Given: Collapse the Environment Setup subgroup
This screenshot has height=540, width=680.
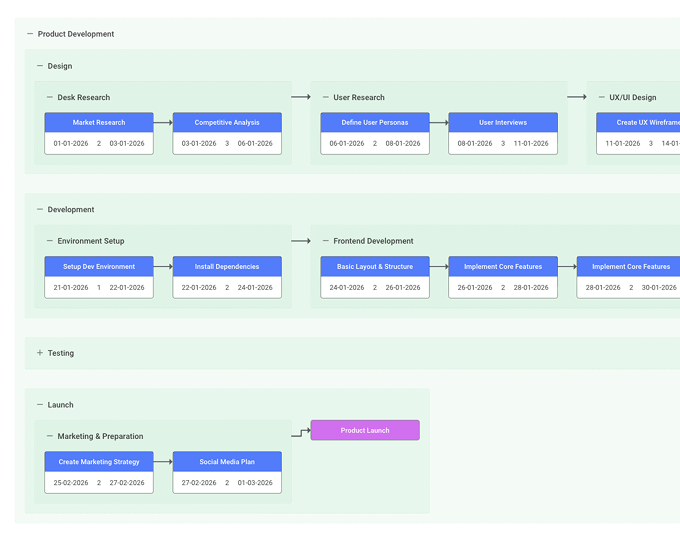Looking at the screenshot, I should [x=50, y=241].
